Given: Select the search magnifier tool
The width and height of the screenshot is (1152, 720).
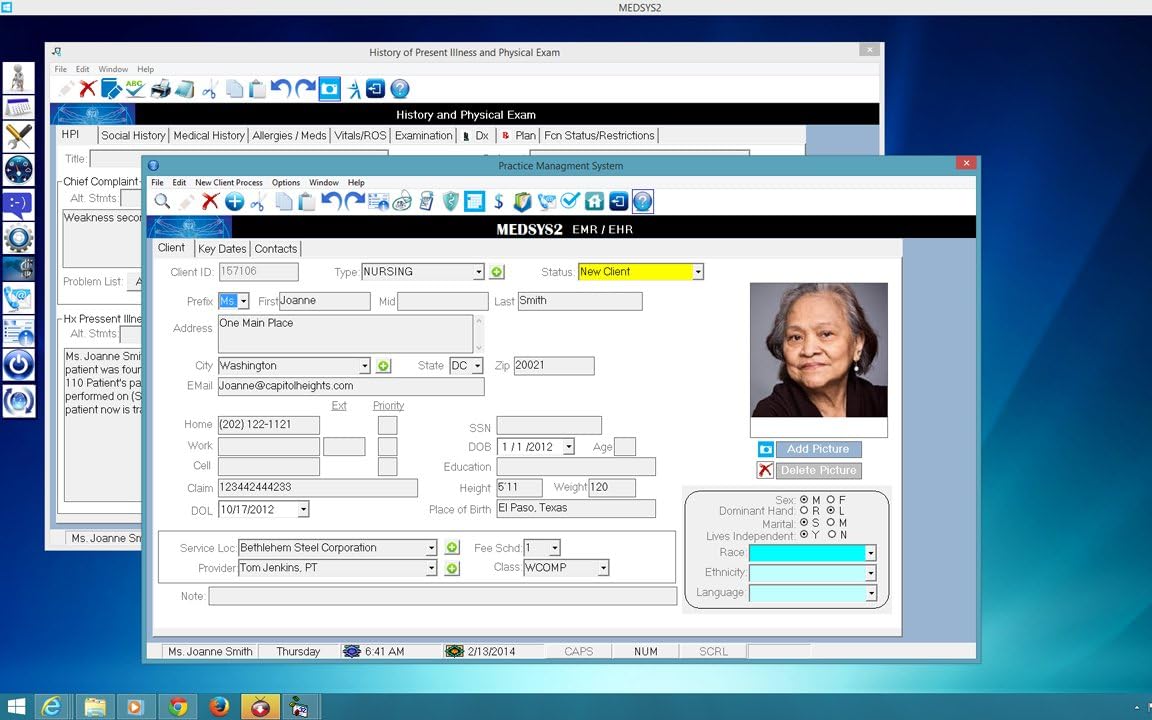Looking at the screenshot, I should (x=163, y=201).
